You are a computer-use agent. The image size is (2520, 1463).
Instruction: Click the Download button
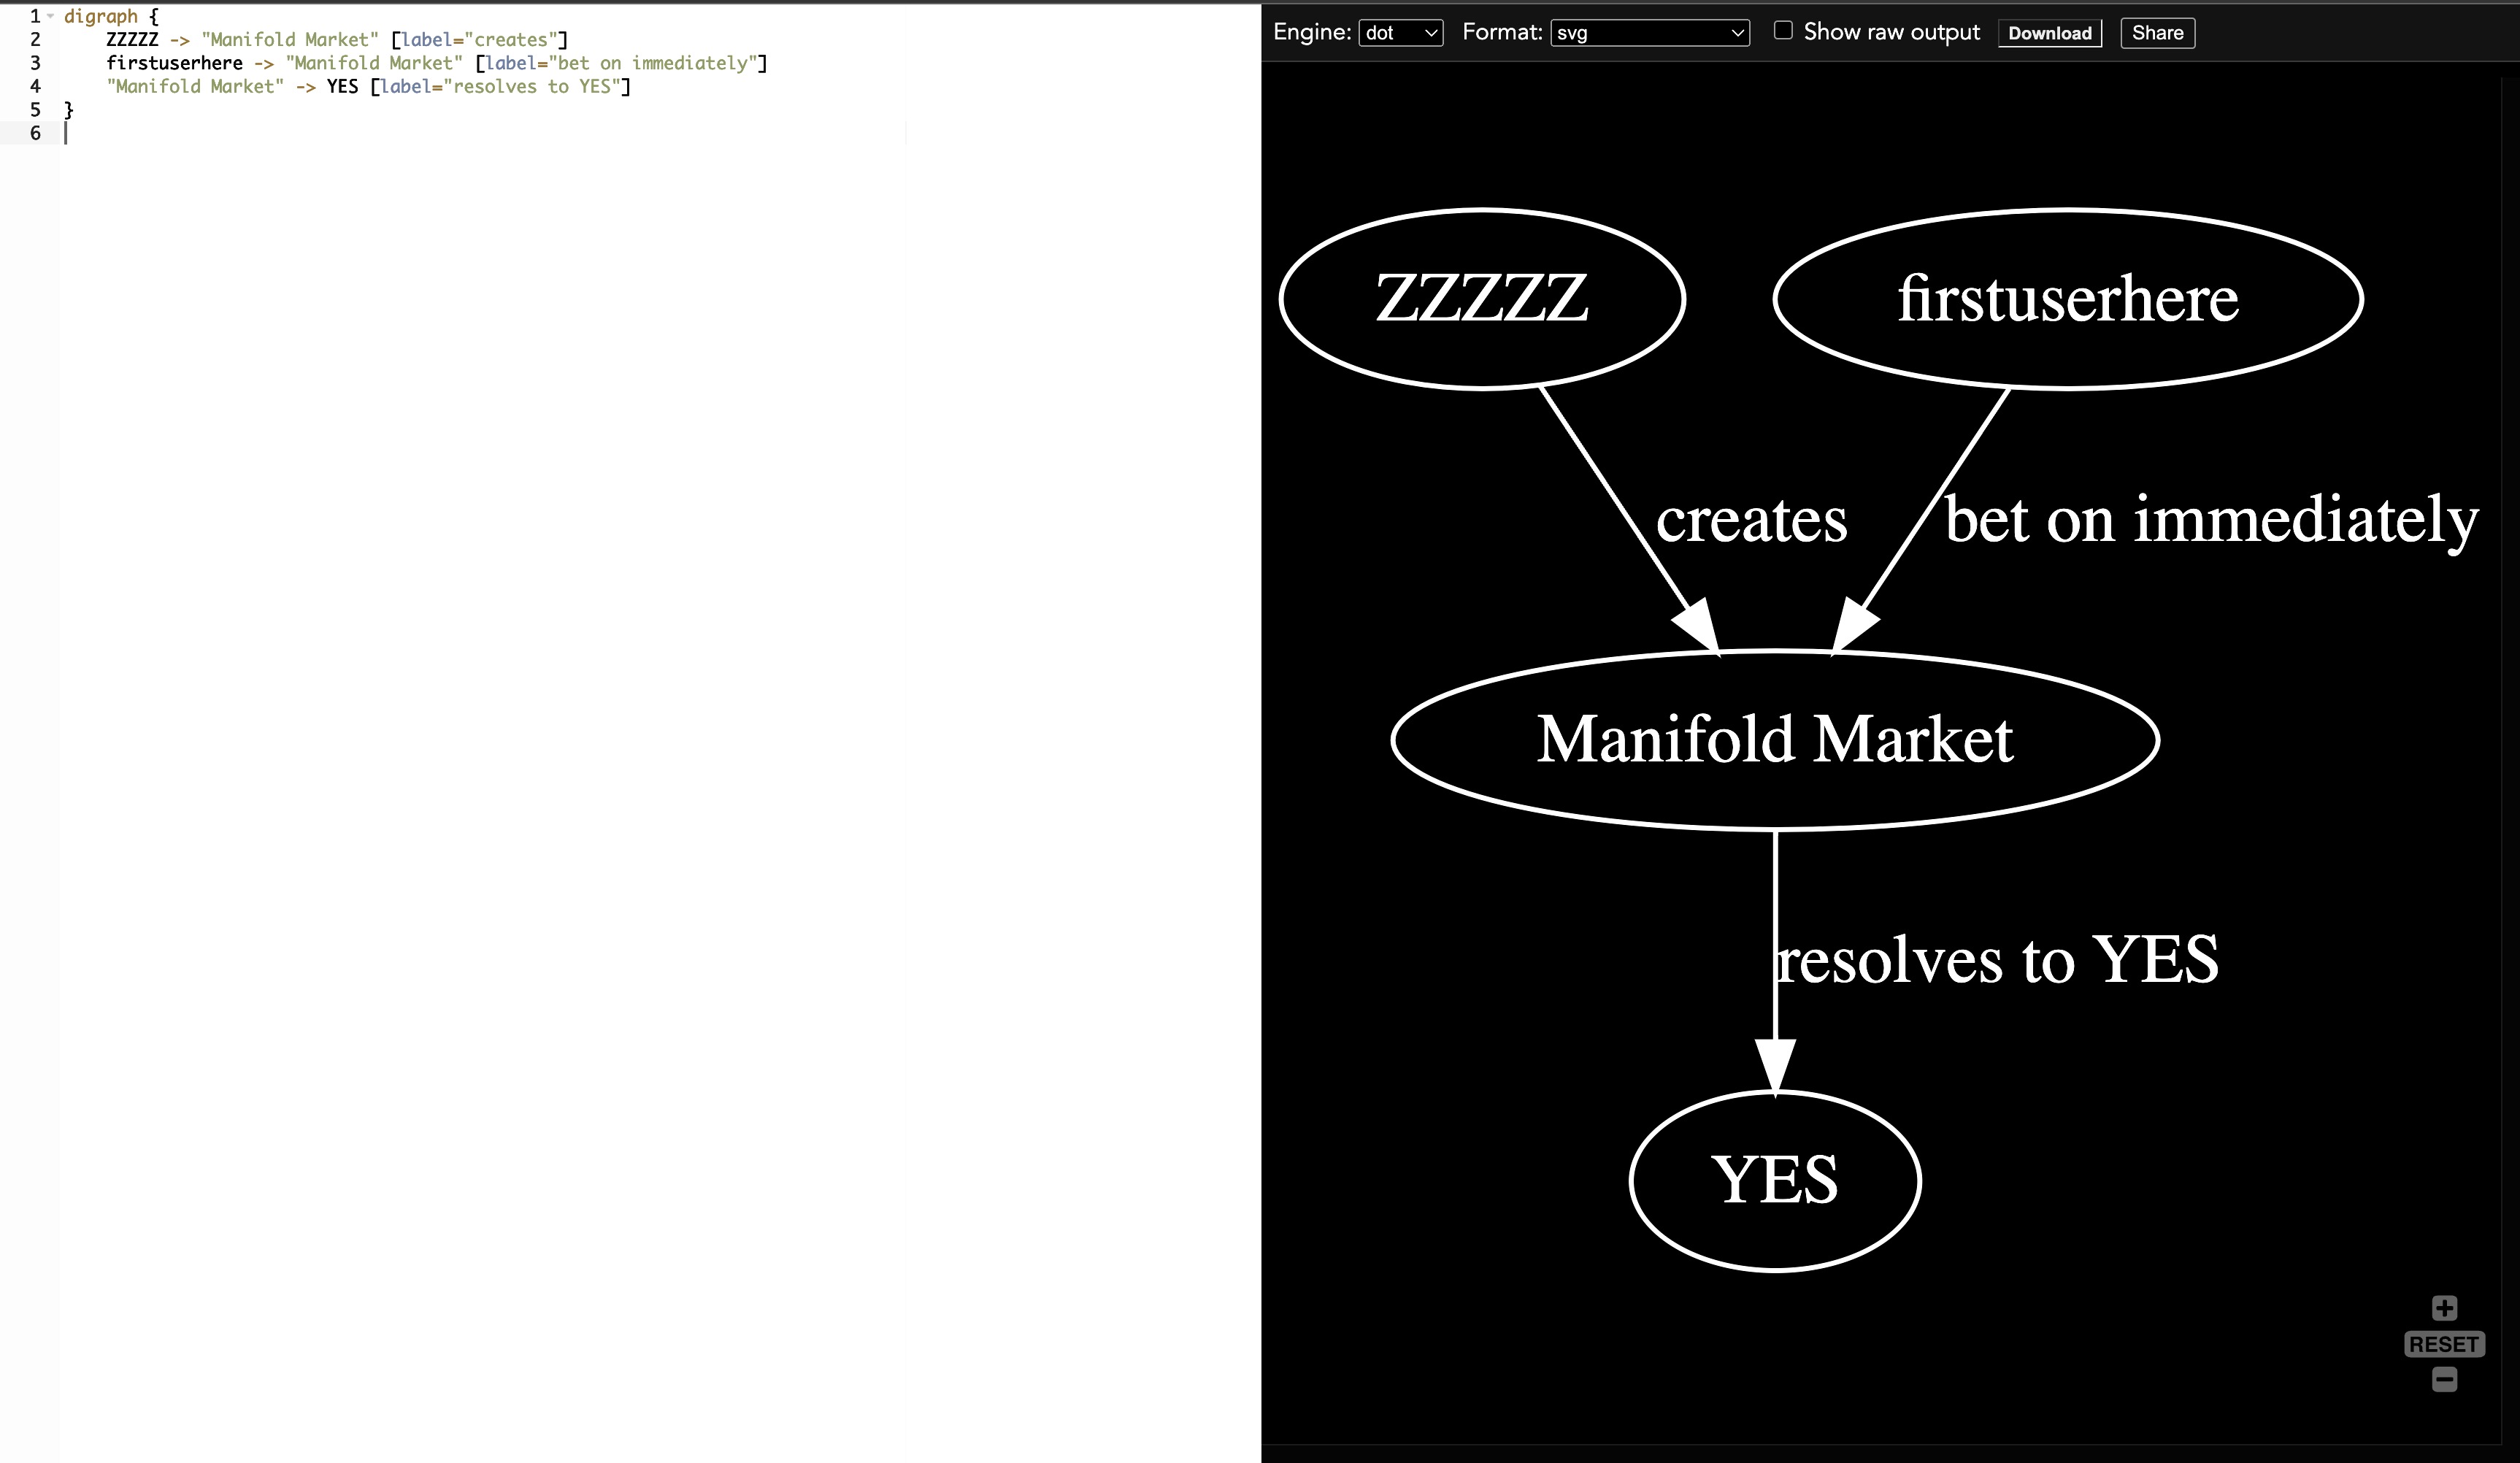point(2050,33)
